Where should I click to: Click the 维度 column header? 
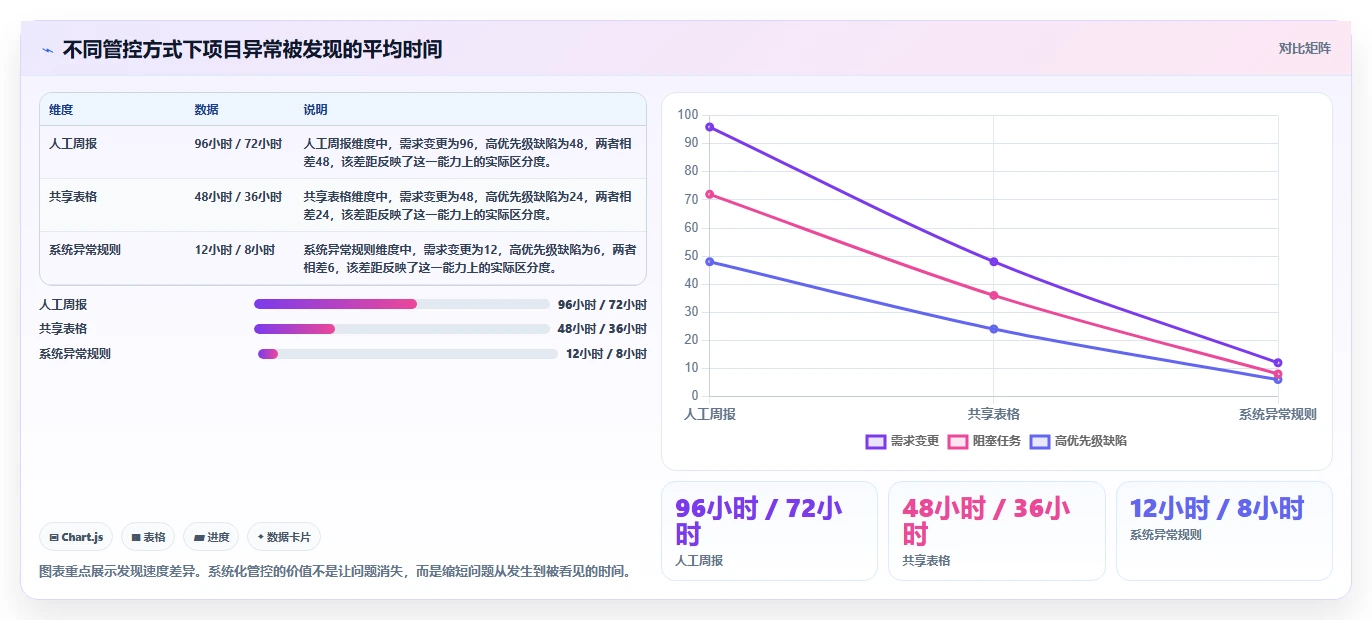click(61, 110)
